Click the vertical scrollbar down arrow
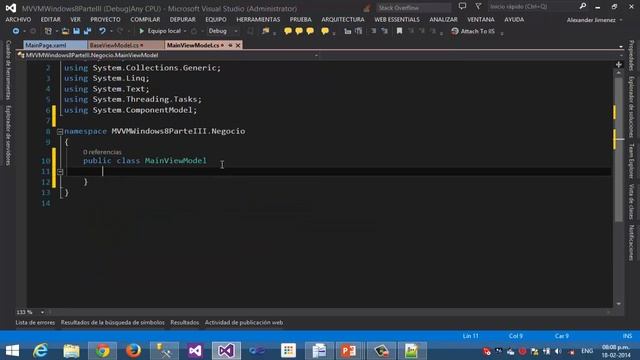Screen dimensions: 640x360 click(619, 304)
